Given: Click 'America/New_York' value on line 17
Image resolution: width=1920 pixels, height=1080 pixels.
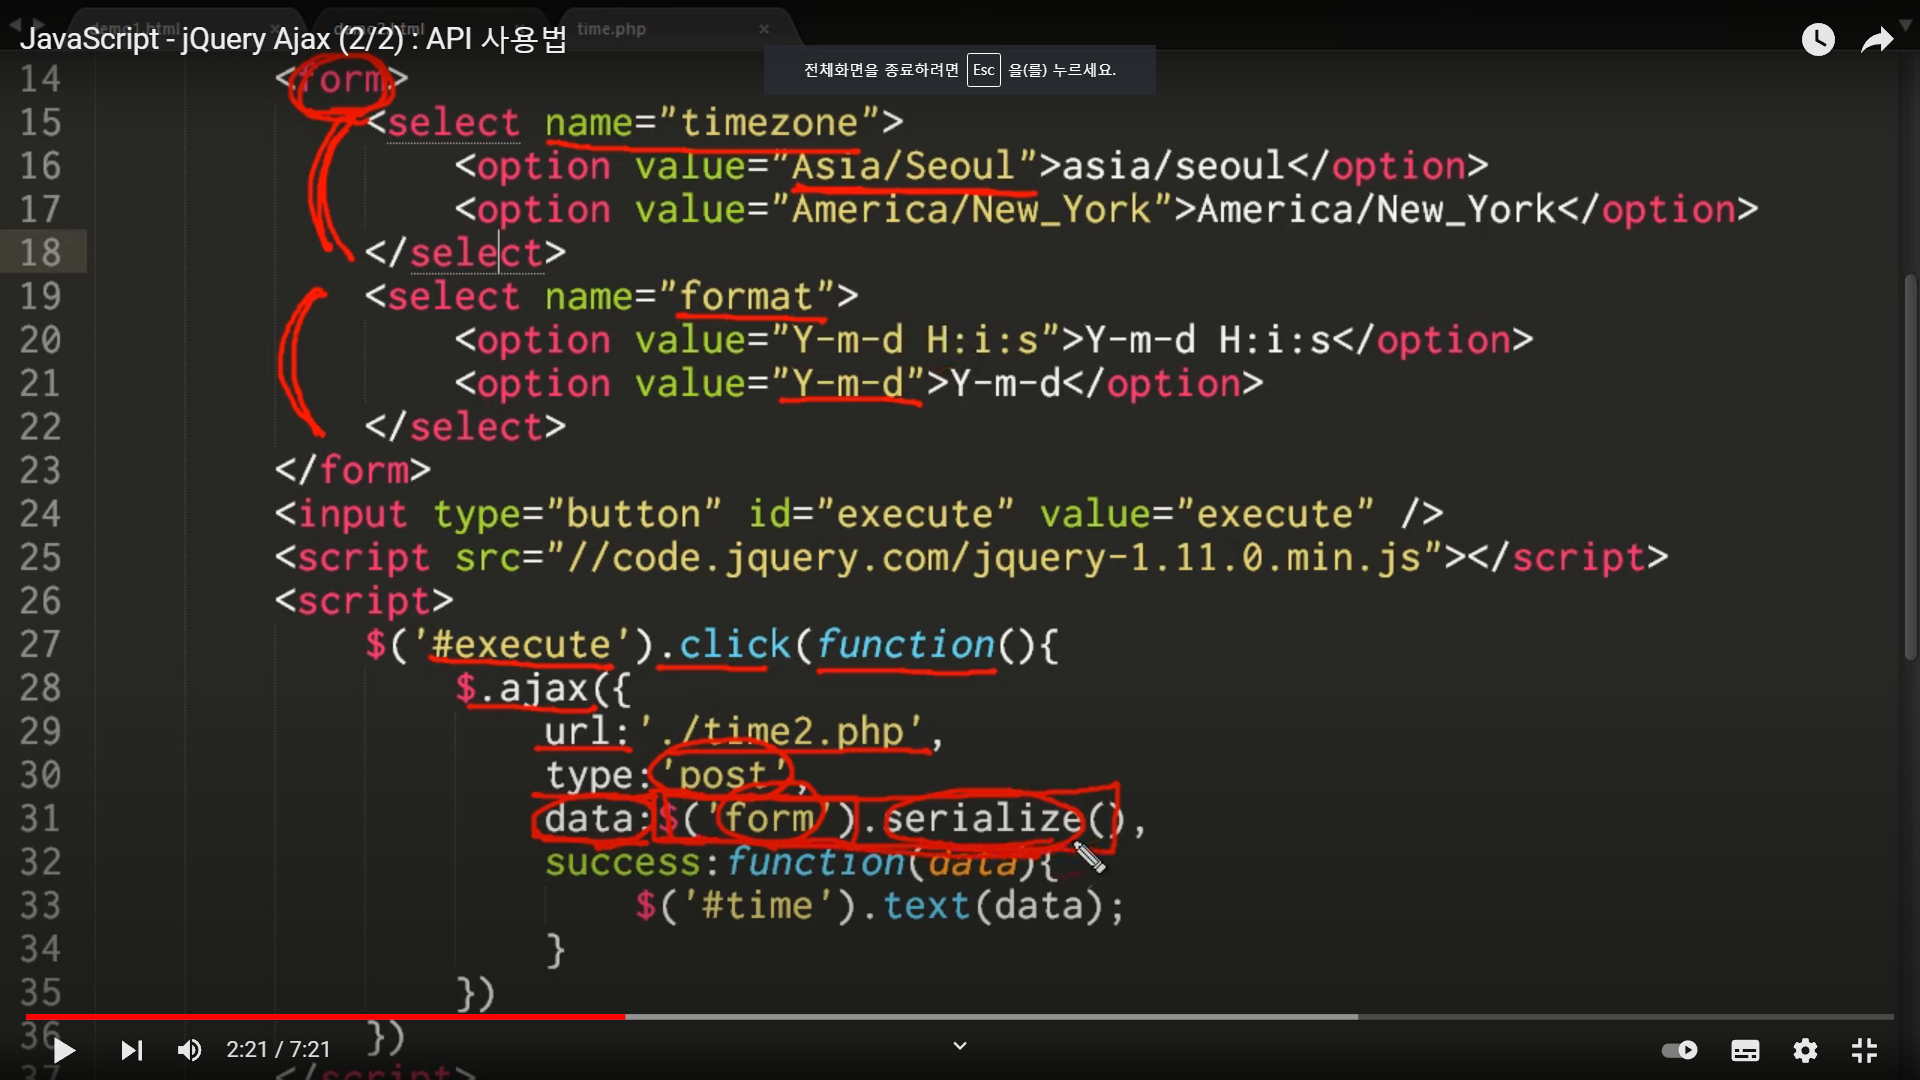Looking at the screenshot, I should coord(971,209).
